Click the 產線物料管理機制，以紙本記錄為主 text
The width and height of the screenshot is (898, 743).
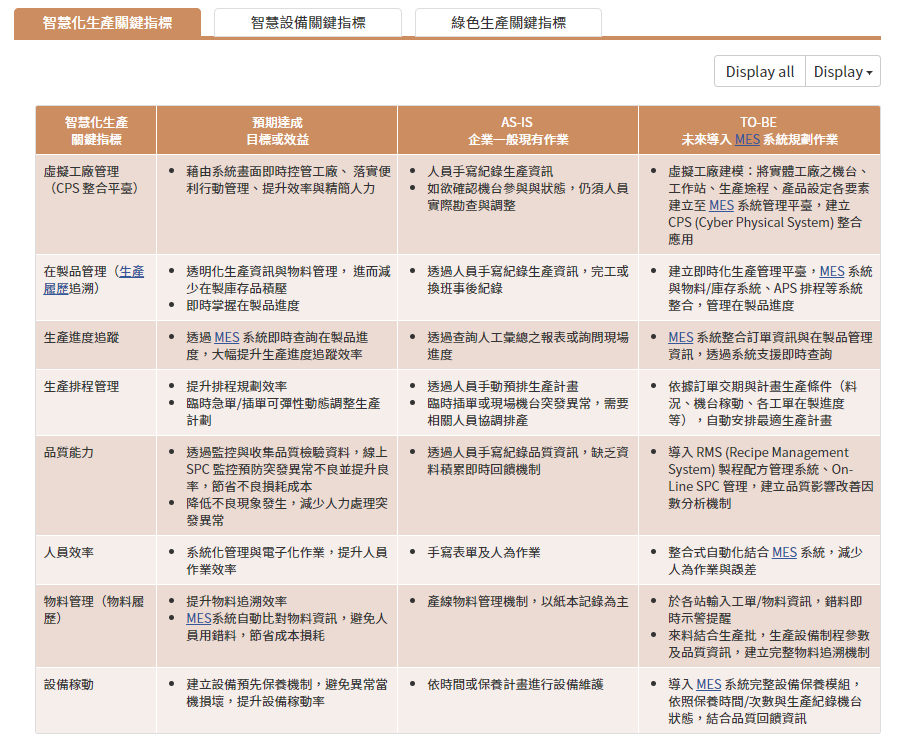point(527,601)
